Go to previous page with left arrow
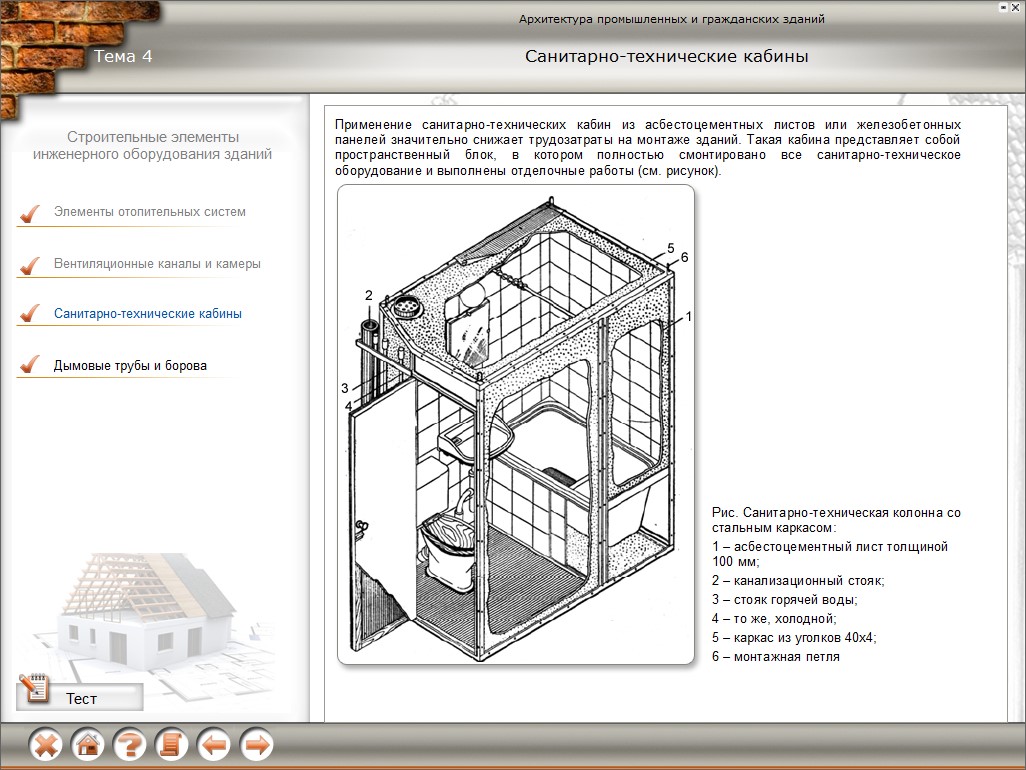 [214, 745]
